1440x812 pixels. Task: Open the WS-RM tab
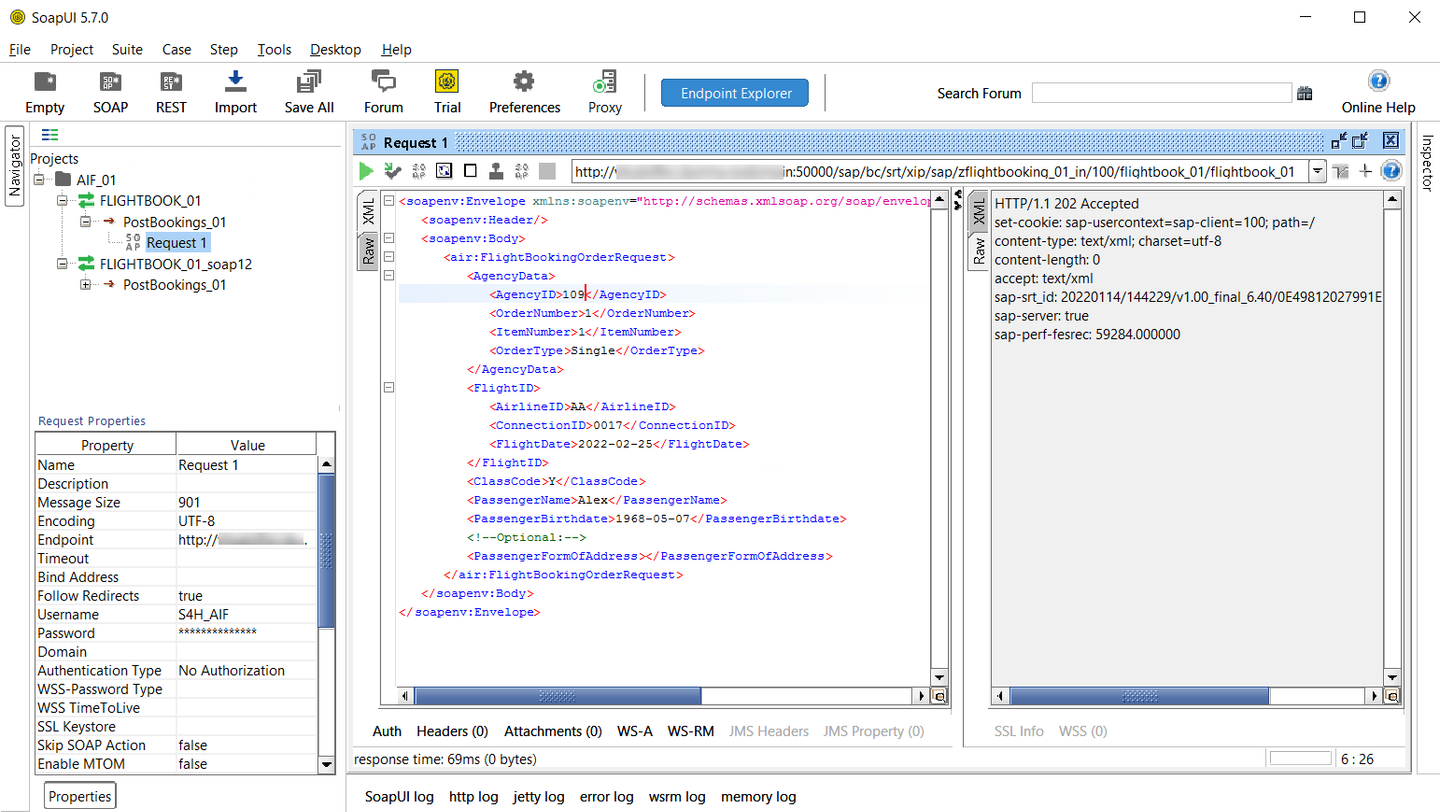(x=691, y=731)
